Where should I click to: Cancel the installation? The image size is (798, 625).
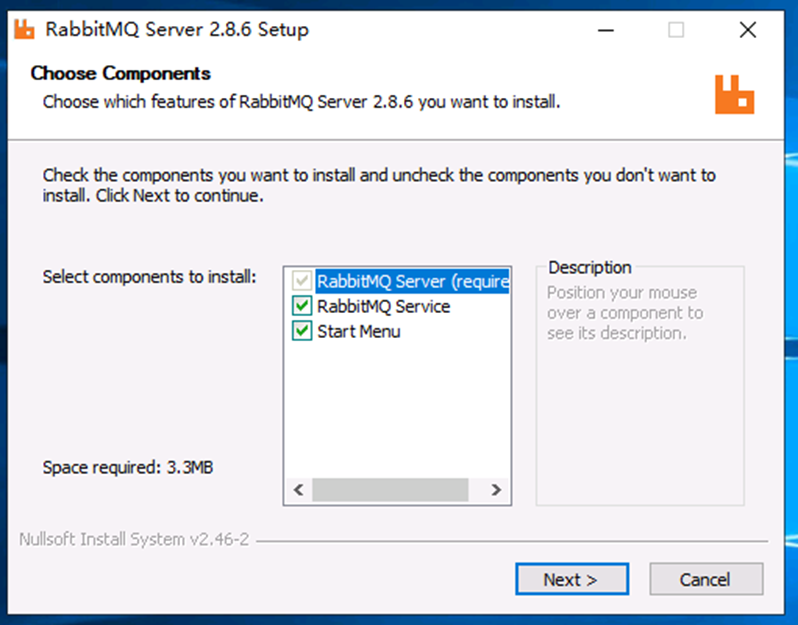[706, 579]
